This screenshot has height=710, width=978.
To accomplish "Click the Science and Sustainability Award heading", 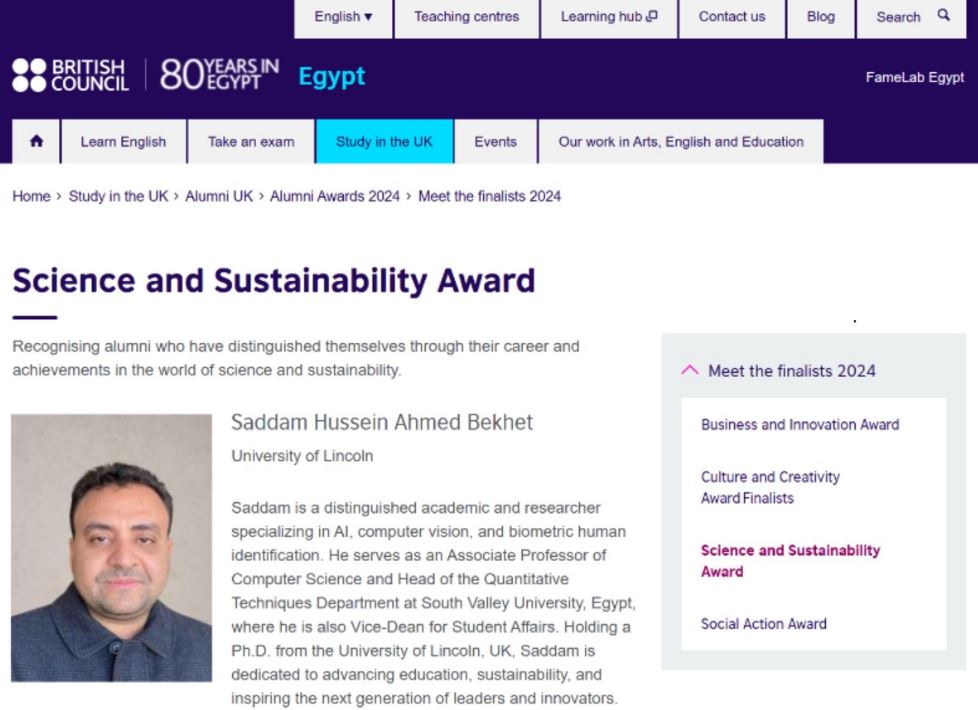I will 274,280.
